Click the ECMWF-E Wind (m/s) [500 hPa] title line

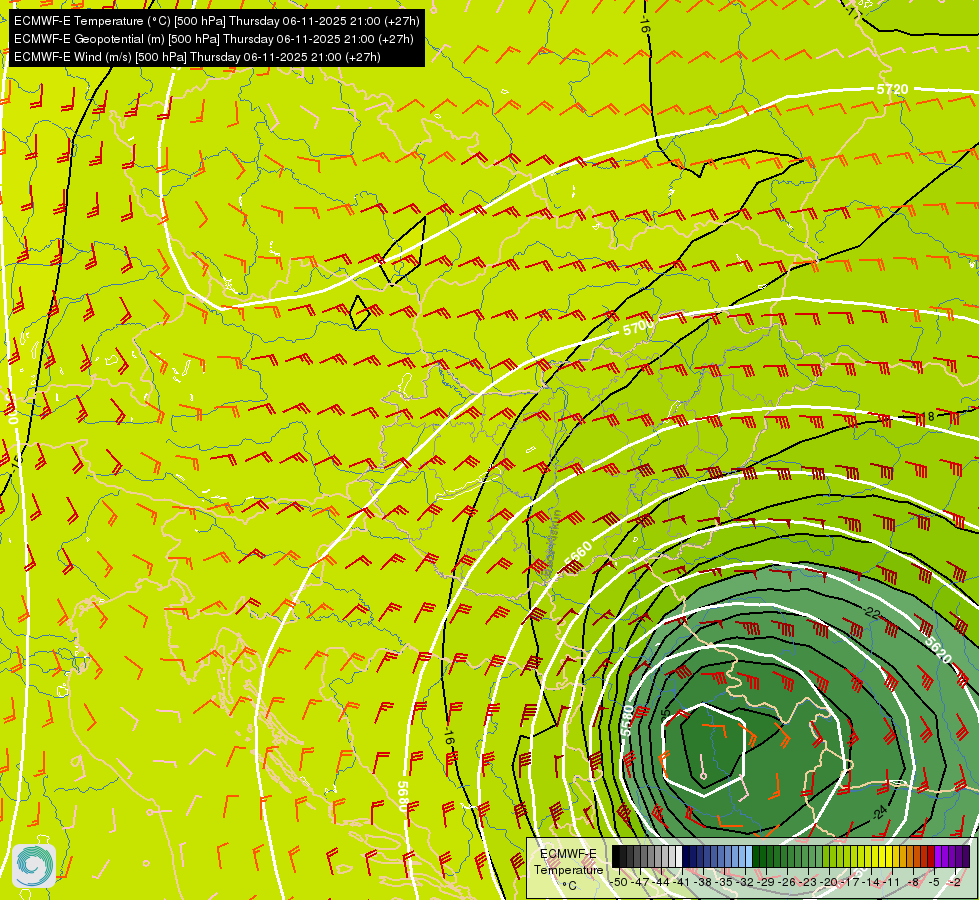pos(197,57)
